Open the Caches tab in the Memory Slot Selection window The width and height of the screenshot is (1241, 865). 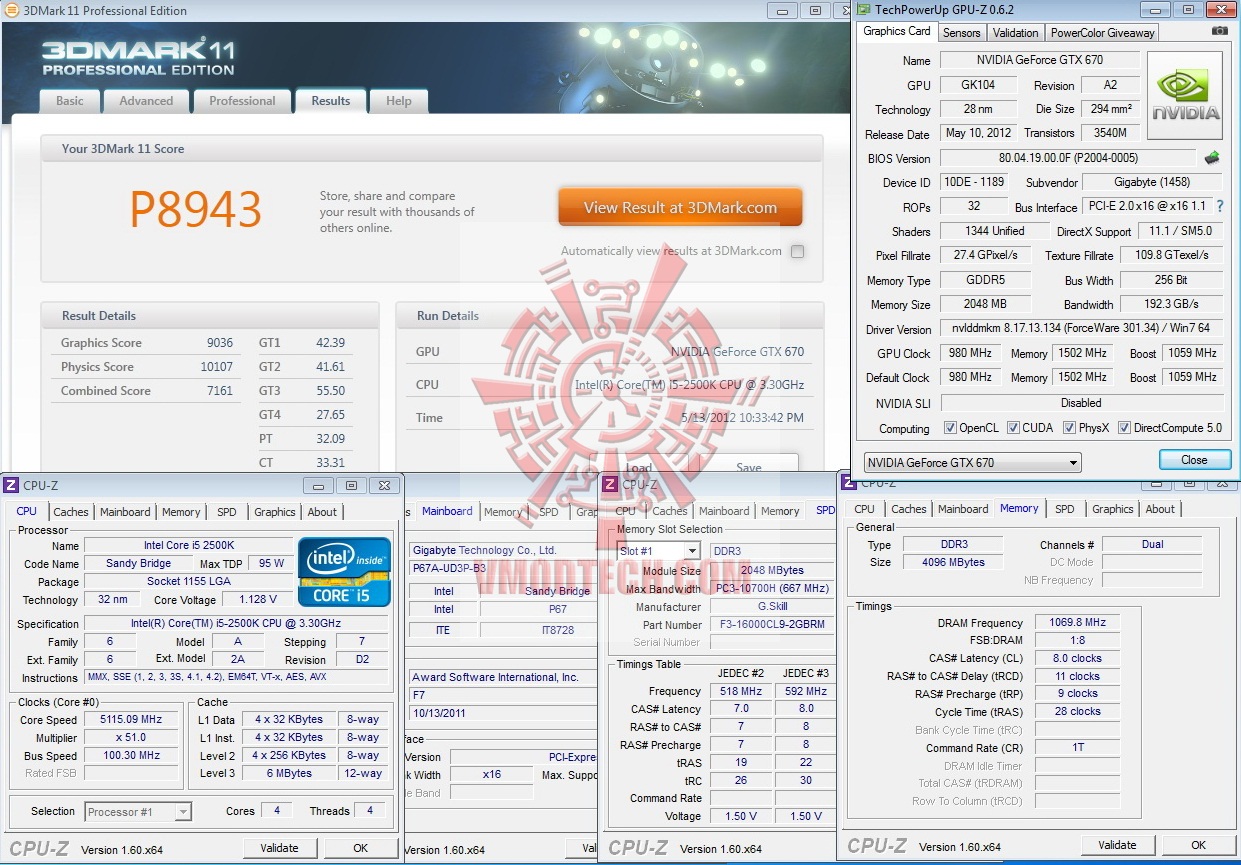click(x=670, y=511)
